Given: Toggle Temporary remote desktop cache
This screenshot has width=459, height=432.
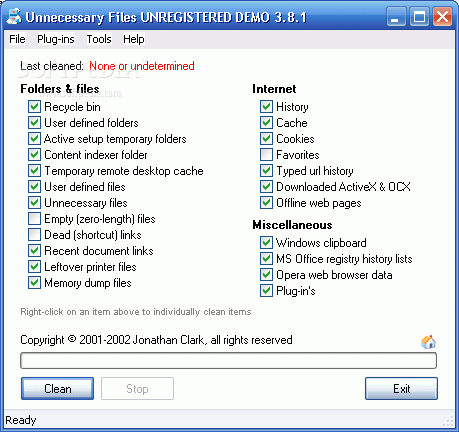Looking at the screenshot, I should point(34,171).
